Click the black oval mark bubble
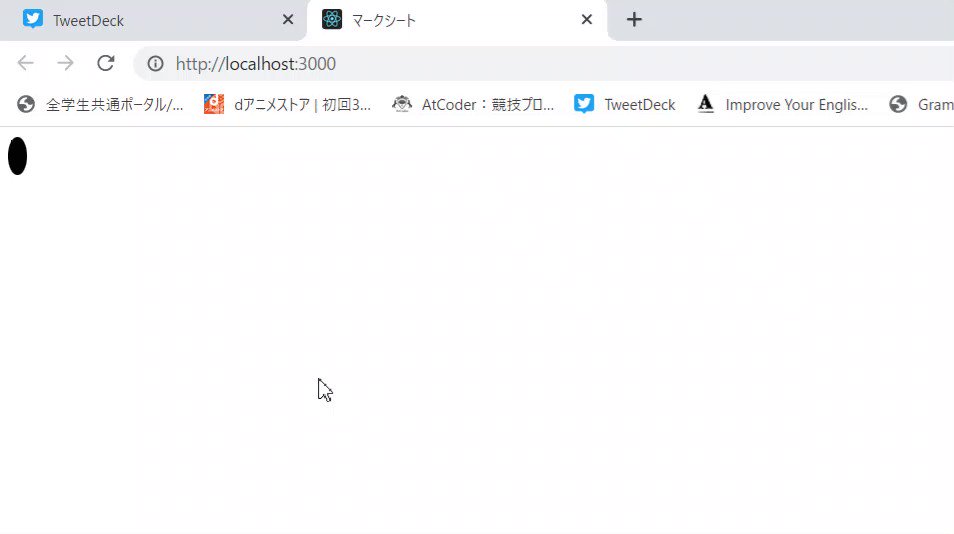 click(x=18, y=156)
